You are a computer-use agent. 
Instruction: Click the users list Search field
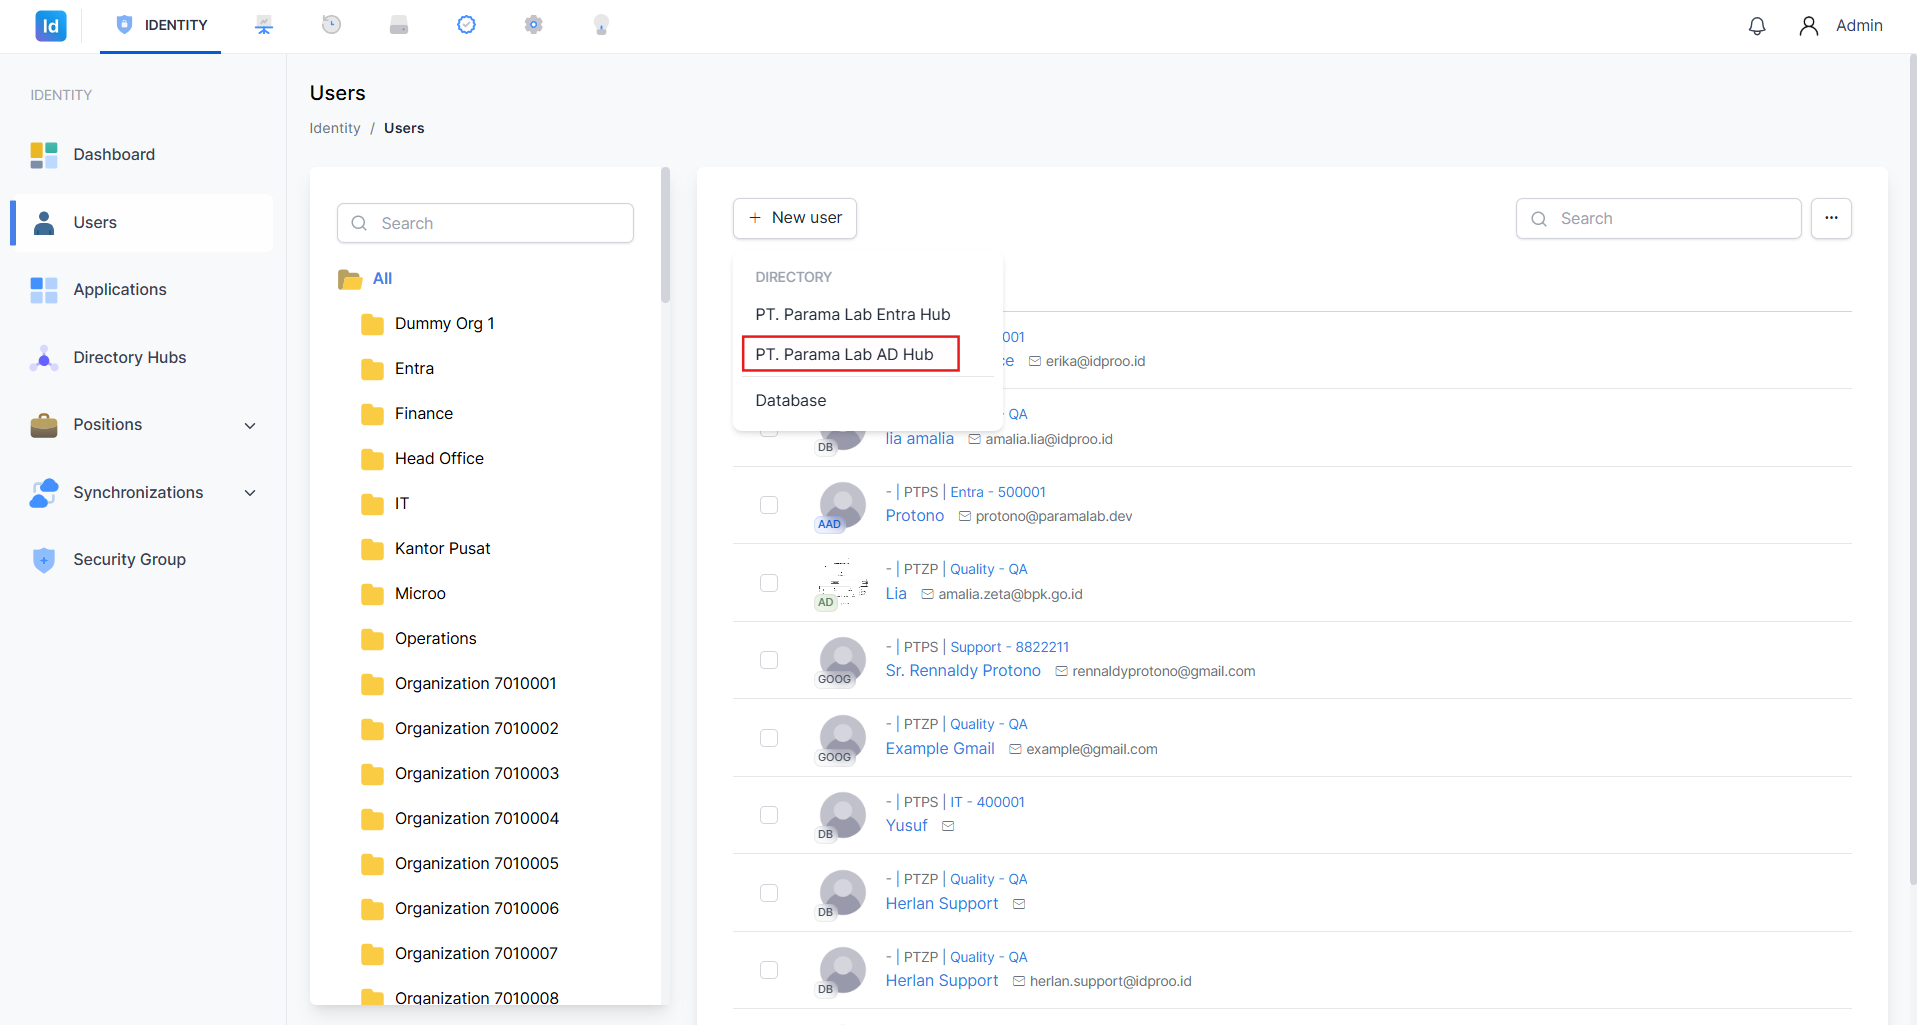click(x=1658, y=219)
